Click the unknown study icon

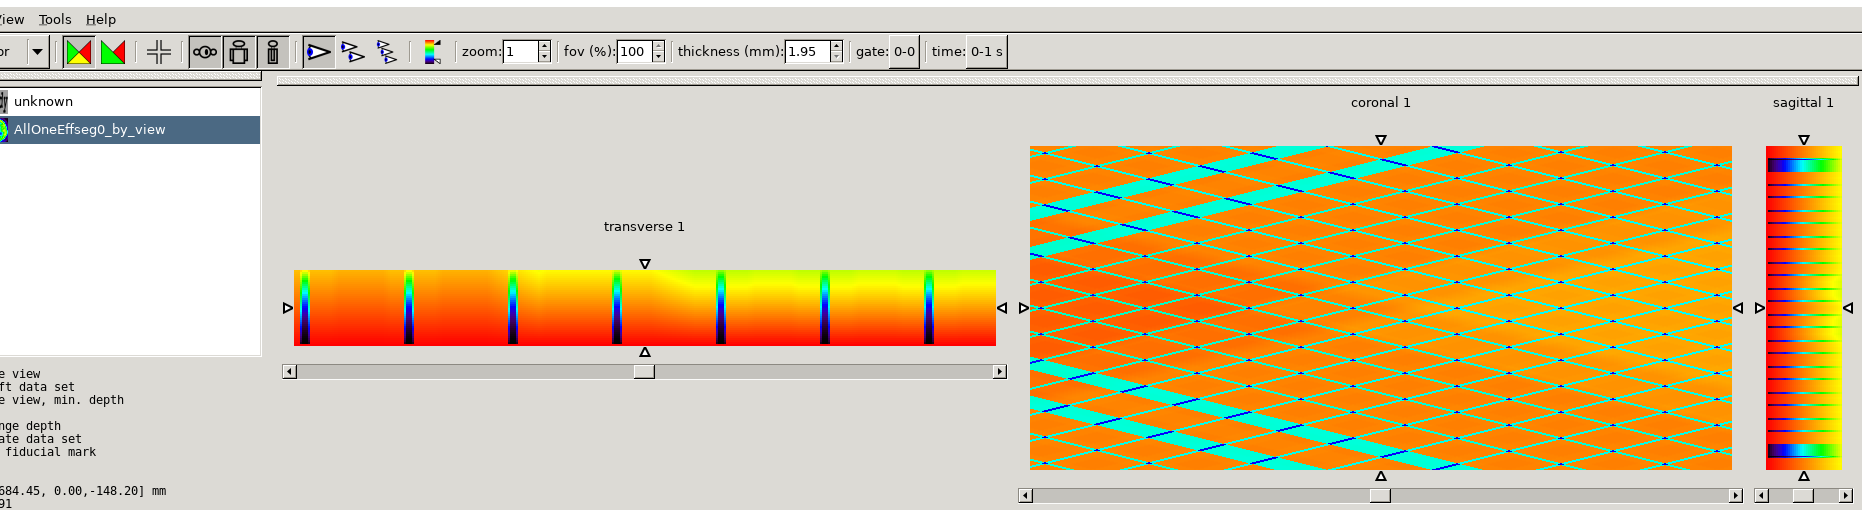pyautogui.click(x=4, y=102)
